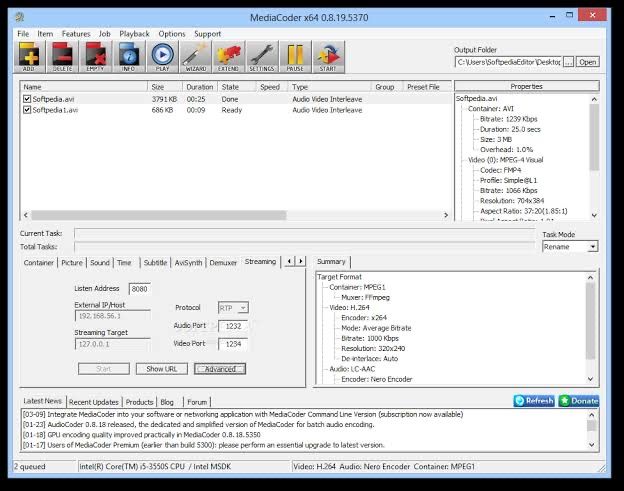Switch to the AviSynth tab
Image resolution: width=624 pixels, height=491 pixels.
[188, 263]
